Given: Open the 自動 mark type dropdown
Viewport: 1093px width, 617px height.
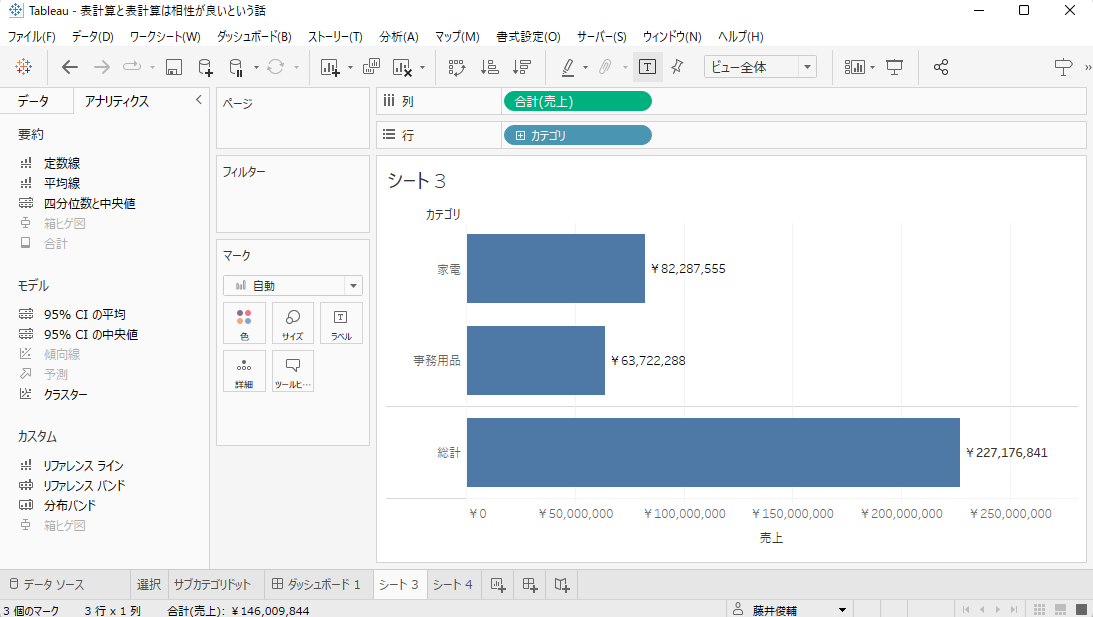Looking at the screenshot, I should click(x=292, y=286).
